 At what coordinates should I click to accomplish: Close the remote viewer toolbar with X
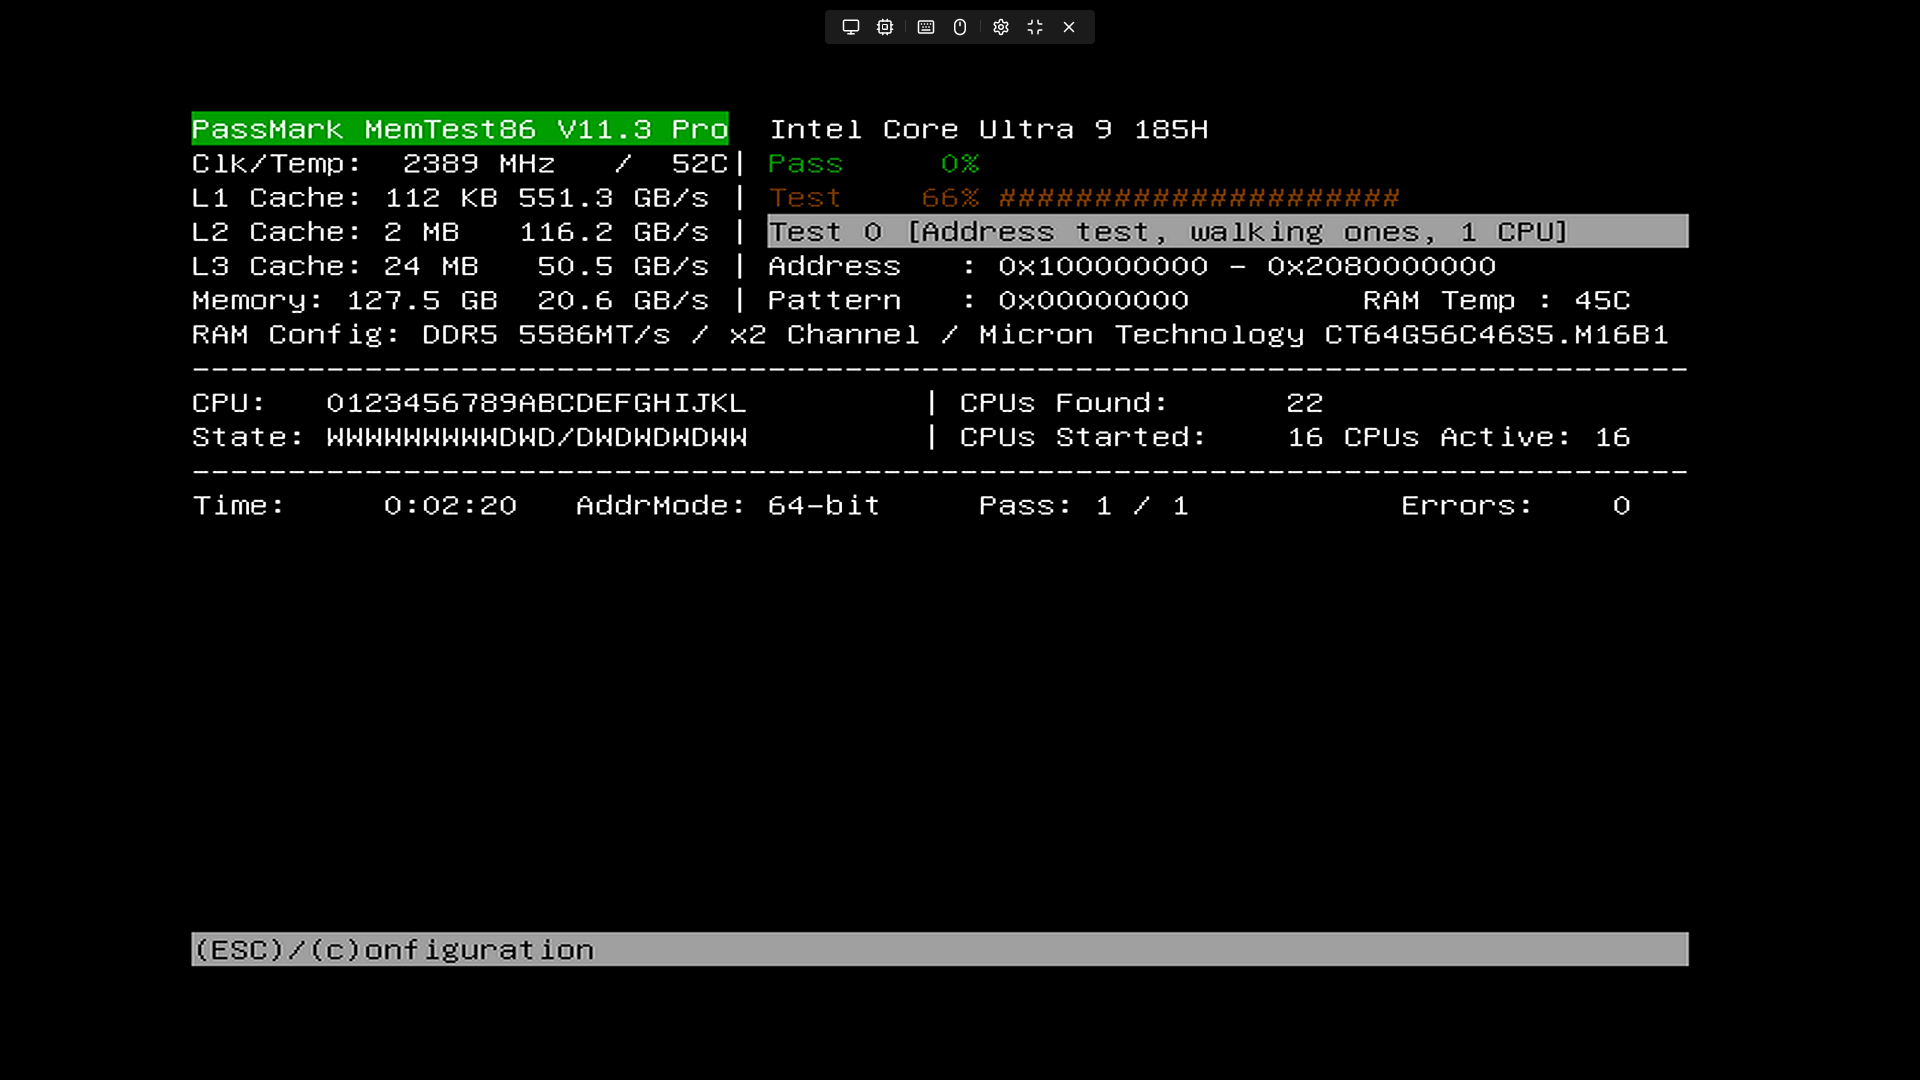coord(1069,27)
